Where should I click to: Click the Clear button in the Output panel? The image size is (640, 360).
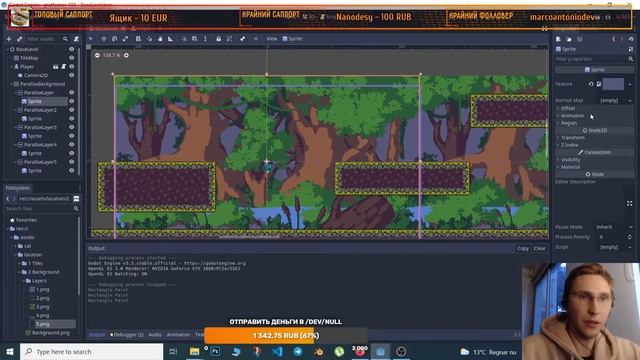pos(540,249)
